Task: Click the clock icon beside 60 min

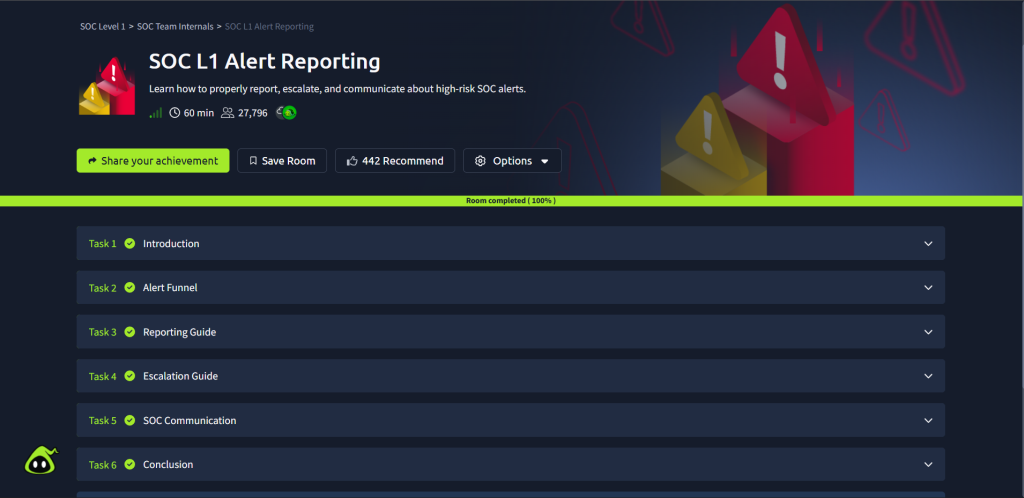Action: point(175,113)
